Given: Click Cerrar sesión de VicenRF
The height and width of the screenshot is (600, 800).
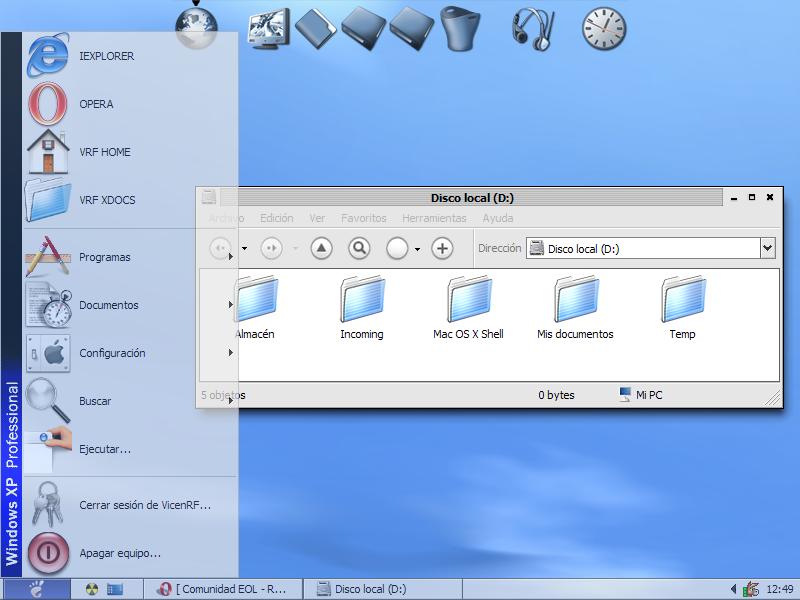Looking at the screenshot, I should click(145, 505).
